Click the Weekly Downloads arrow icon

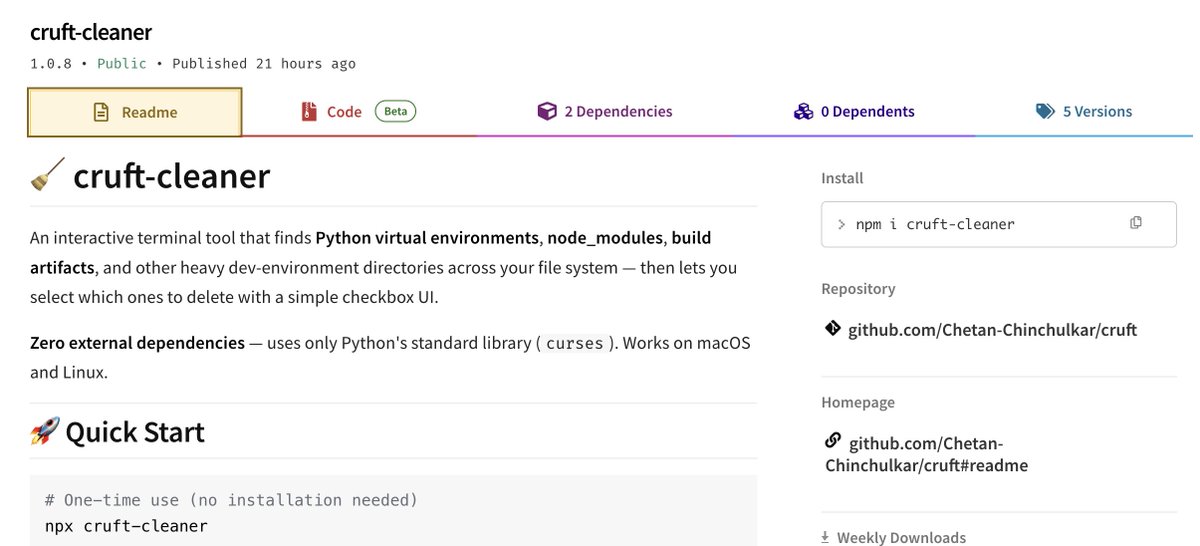(826, 538)
